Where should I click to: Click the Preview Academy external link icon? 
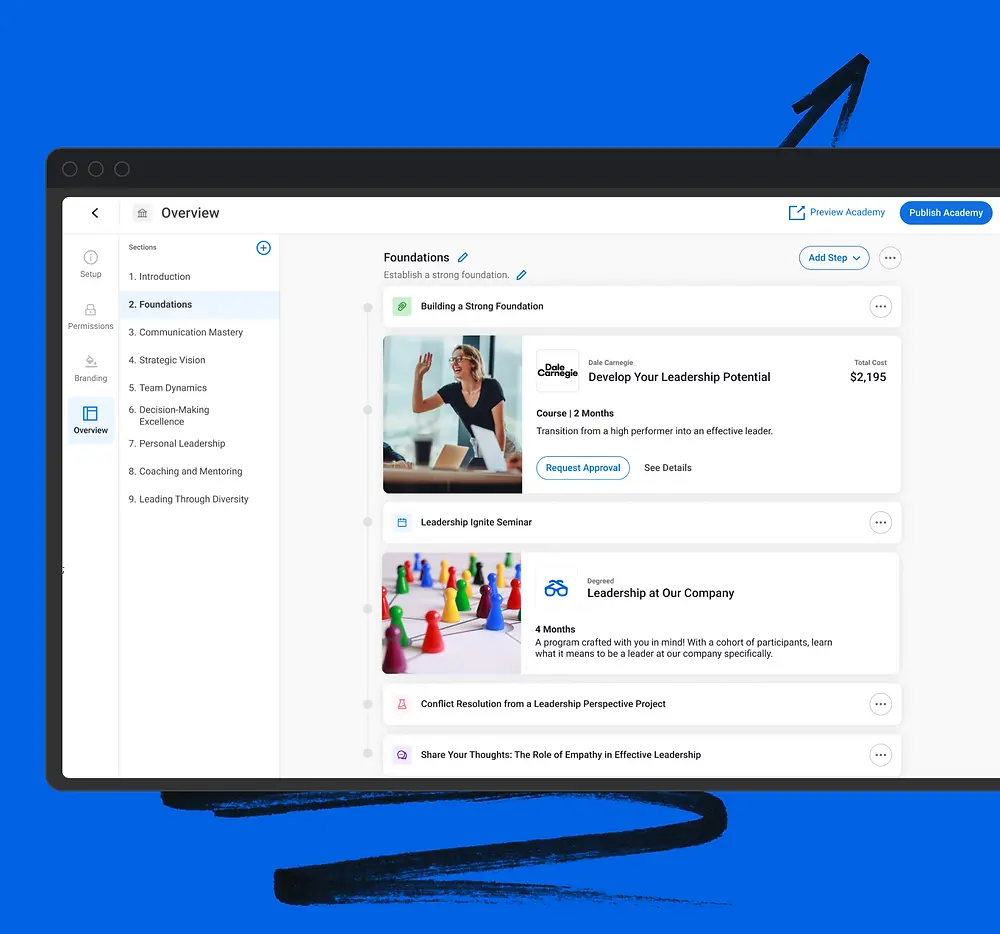797,213
